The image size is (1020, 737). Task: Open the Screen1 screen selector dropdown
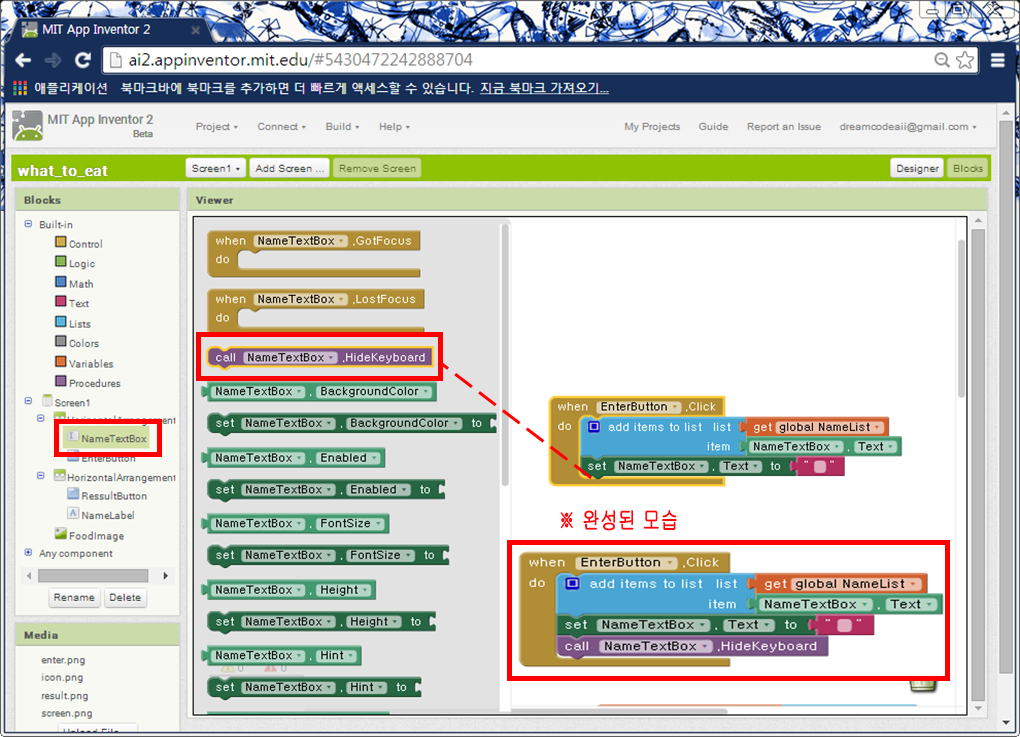coord(215,168)
